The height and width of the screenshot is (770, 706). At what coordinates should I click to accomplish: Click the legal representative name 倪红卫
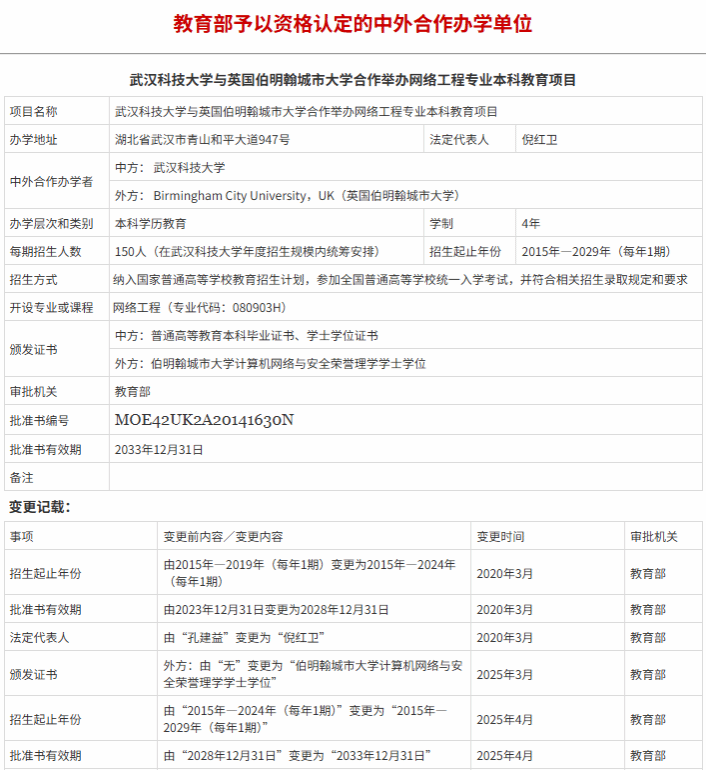(x=540, y=140)
